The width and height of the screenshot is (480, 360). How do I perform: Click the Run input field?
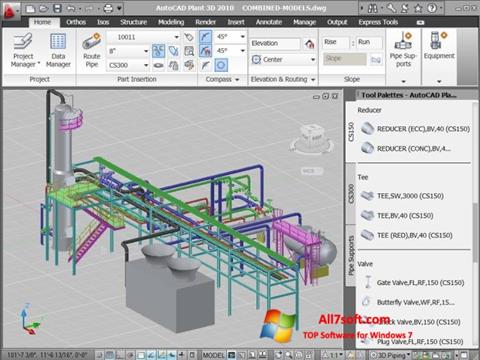369,42
